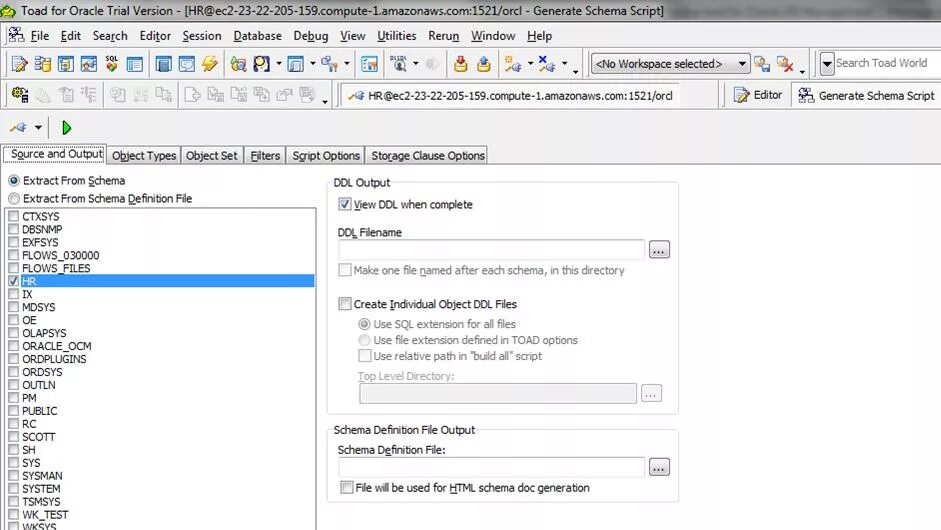Switch to the Object Types tab
Image resolution: width=941 pixels, height=530 pixels.
144,155
